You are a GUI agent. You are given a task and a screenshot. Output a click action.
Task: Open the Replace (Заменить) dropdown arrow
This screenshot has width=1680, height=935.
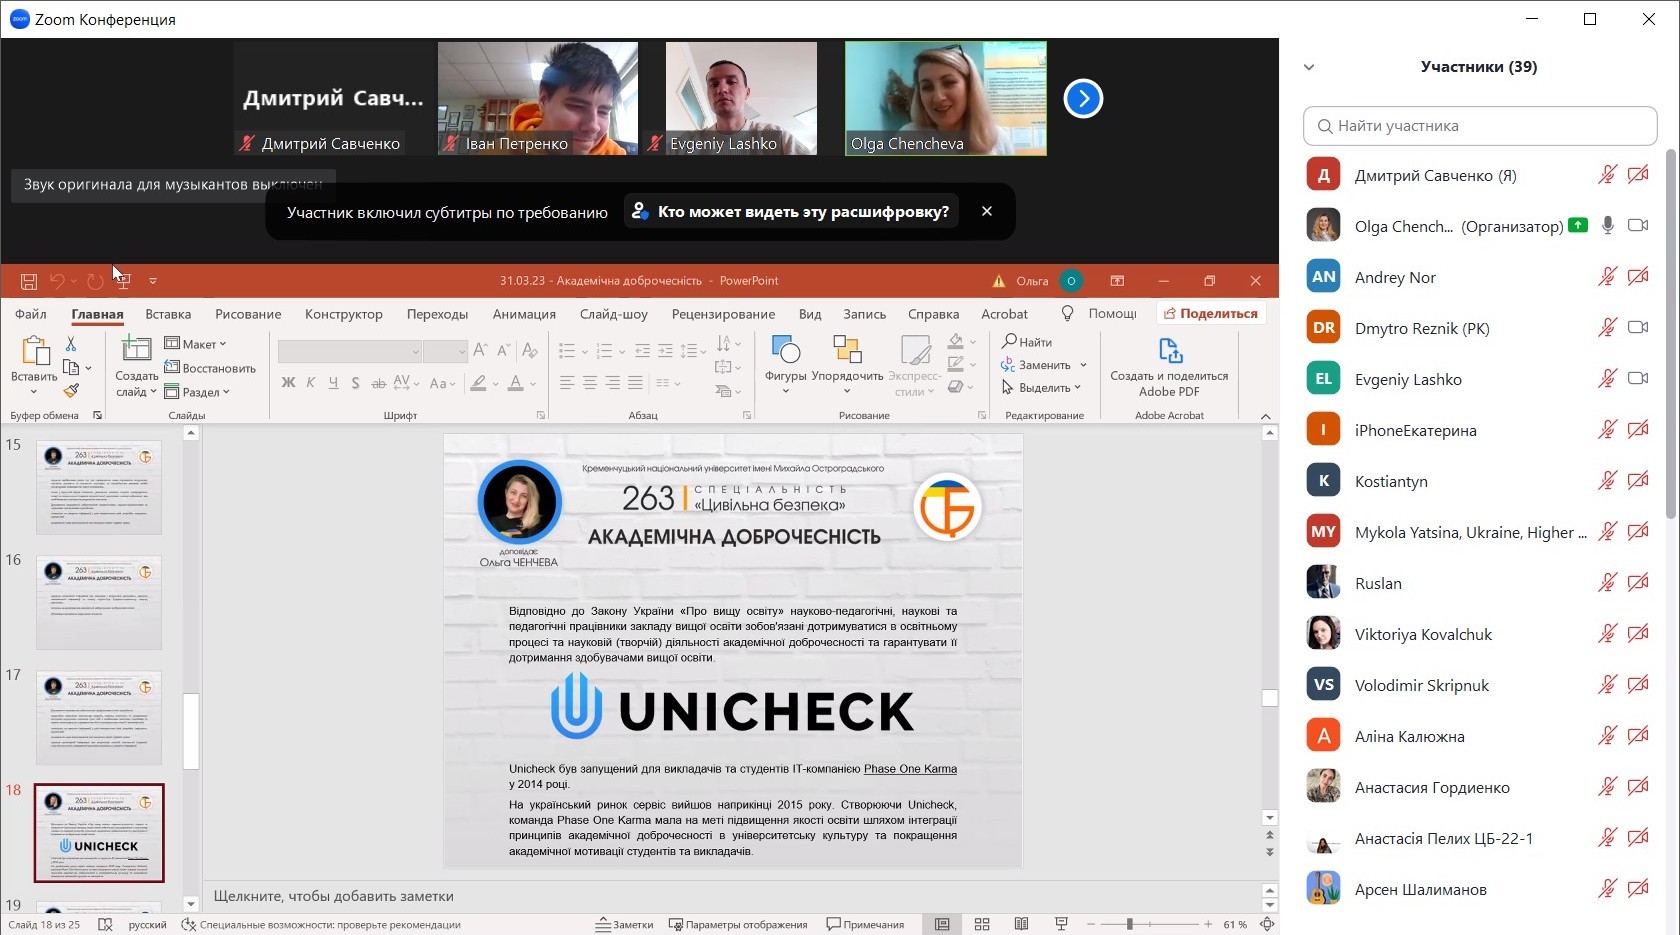(1083, 366)
